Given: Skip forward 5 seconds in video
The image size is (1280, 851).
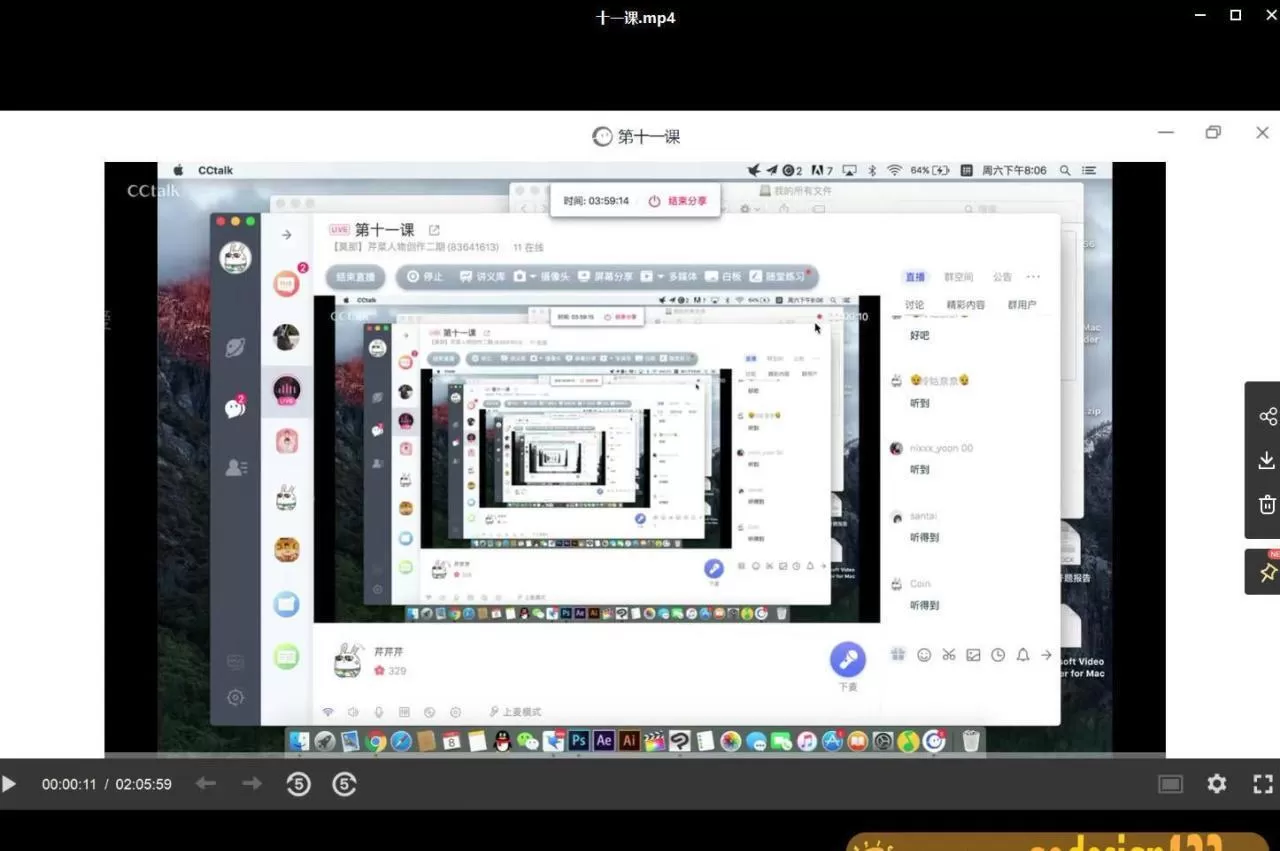Looking at the screenshot, I should [344, 784].
